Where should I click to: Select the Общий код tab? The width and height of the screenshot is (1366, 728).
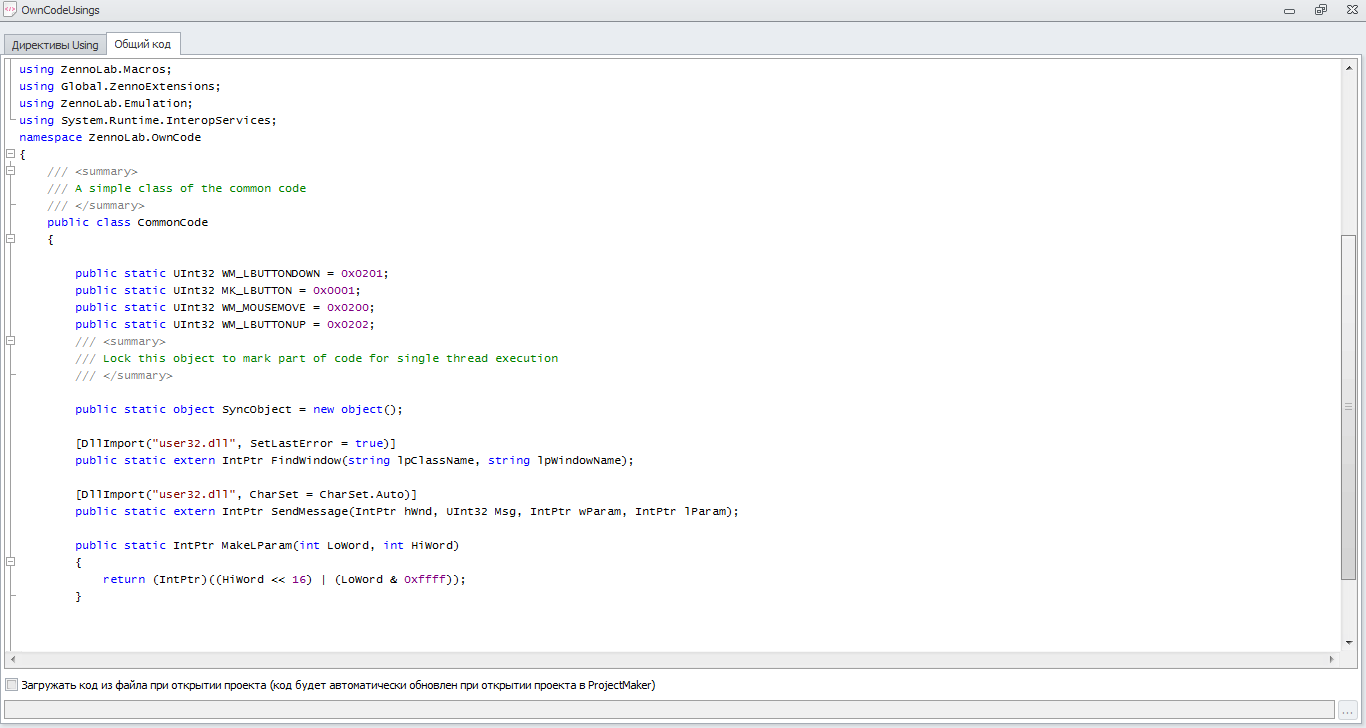click(143, 44)
